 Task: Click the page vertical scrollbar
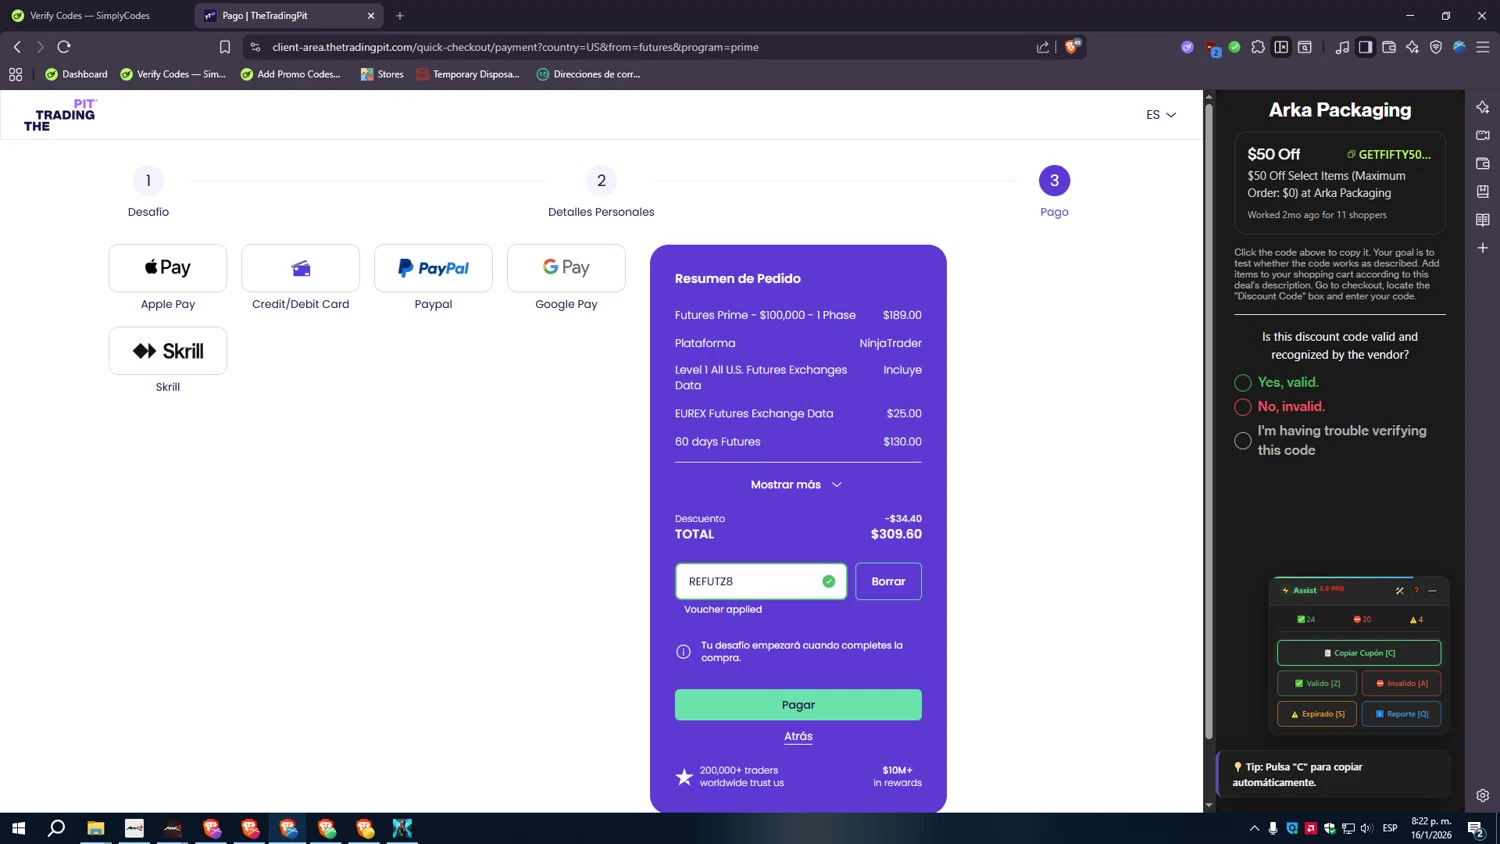click(x=1208, y=422)
